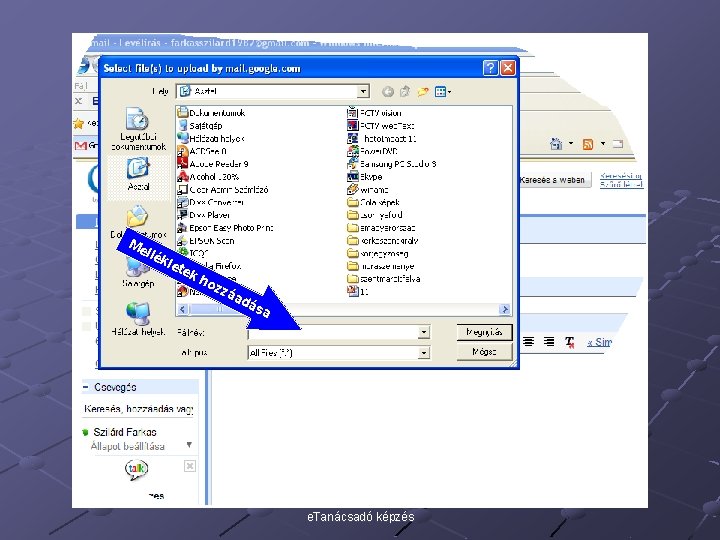Click the favorites star icon in browser

[x=79, y=123]
